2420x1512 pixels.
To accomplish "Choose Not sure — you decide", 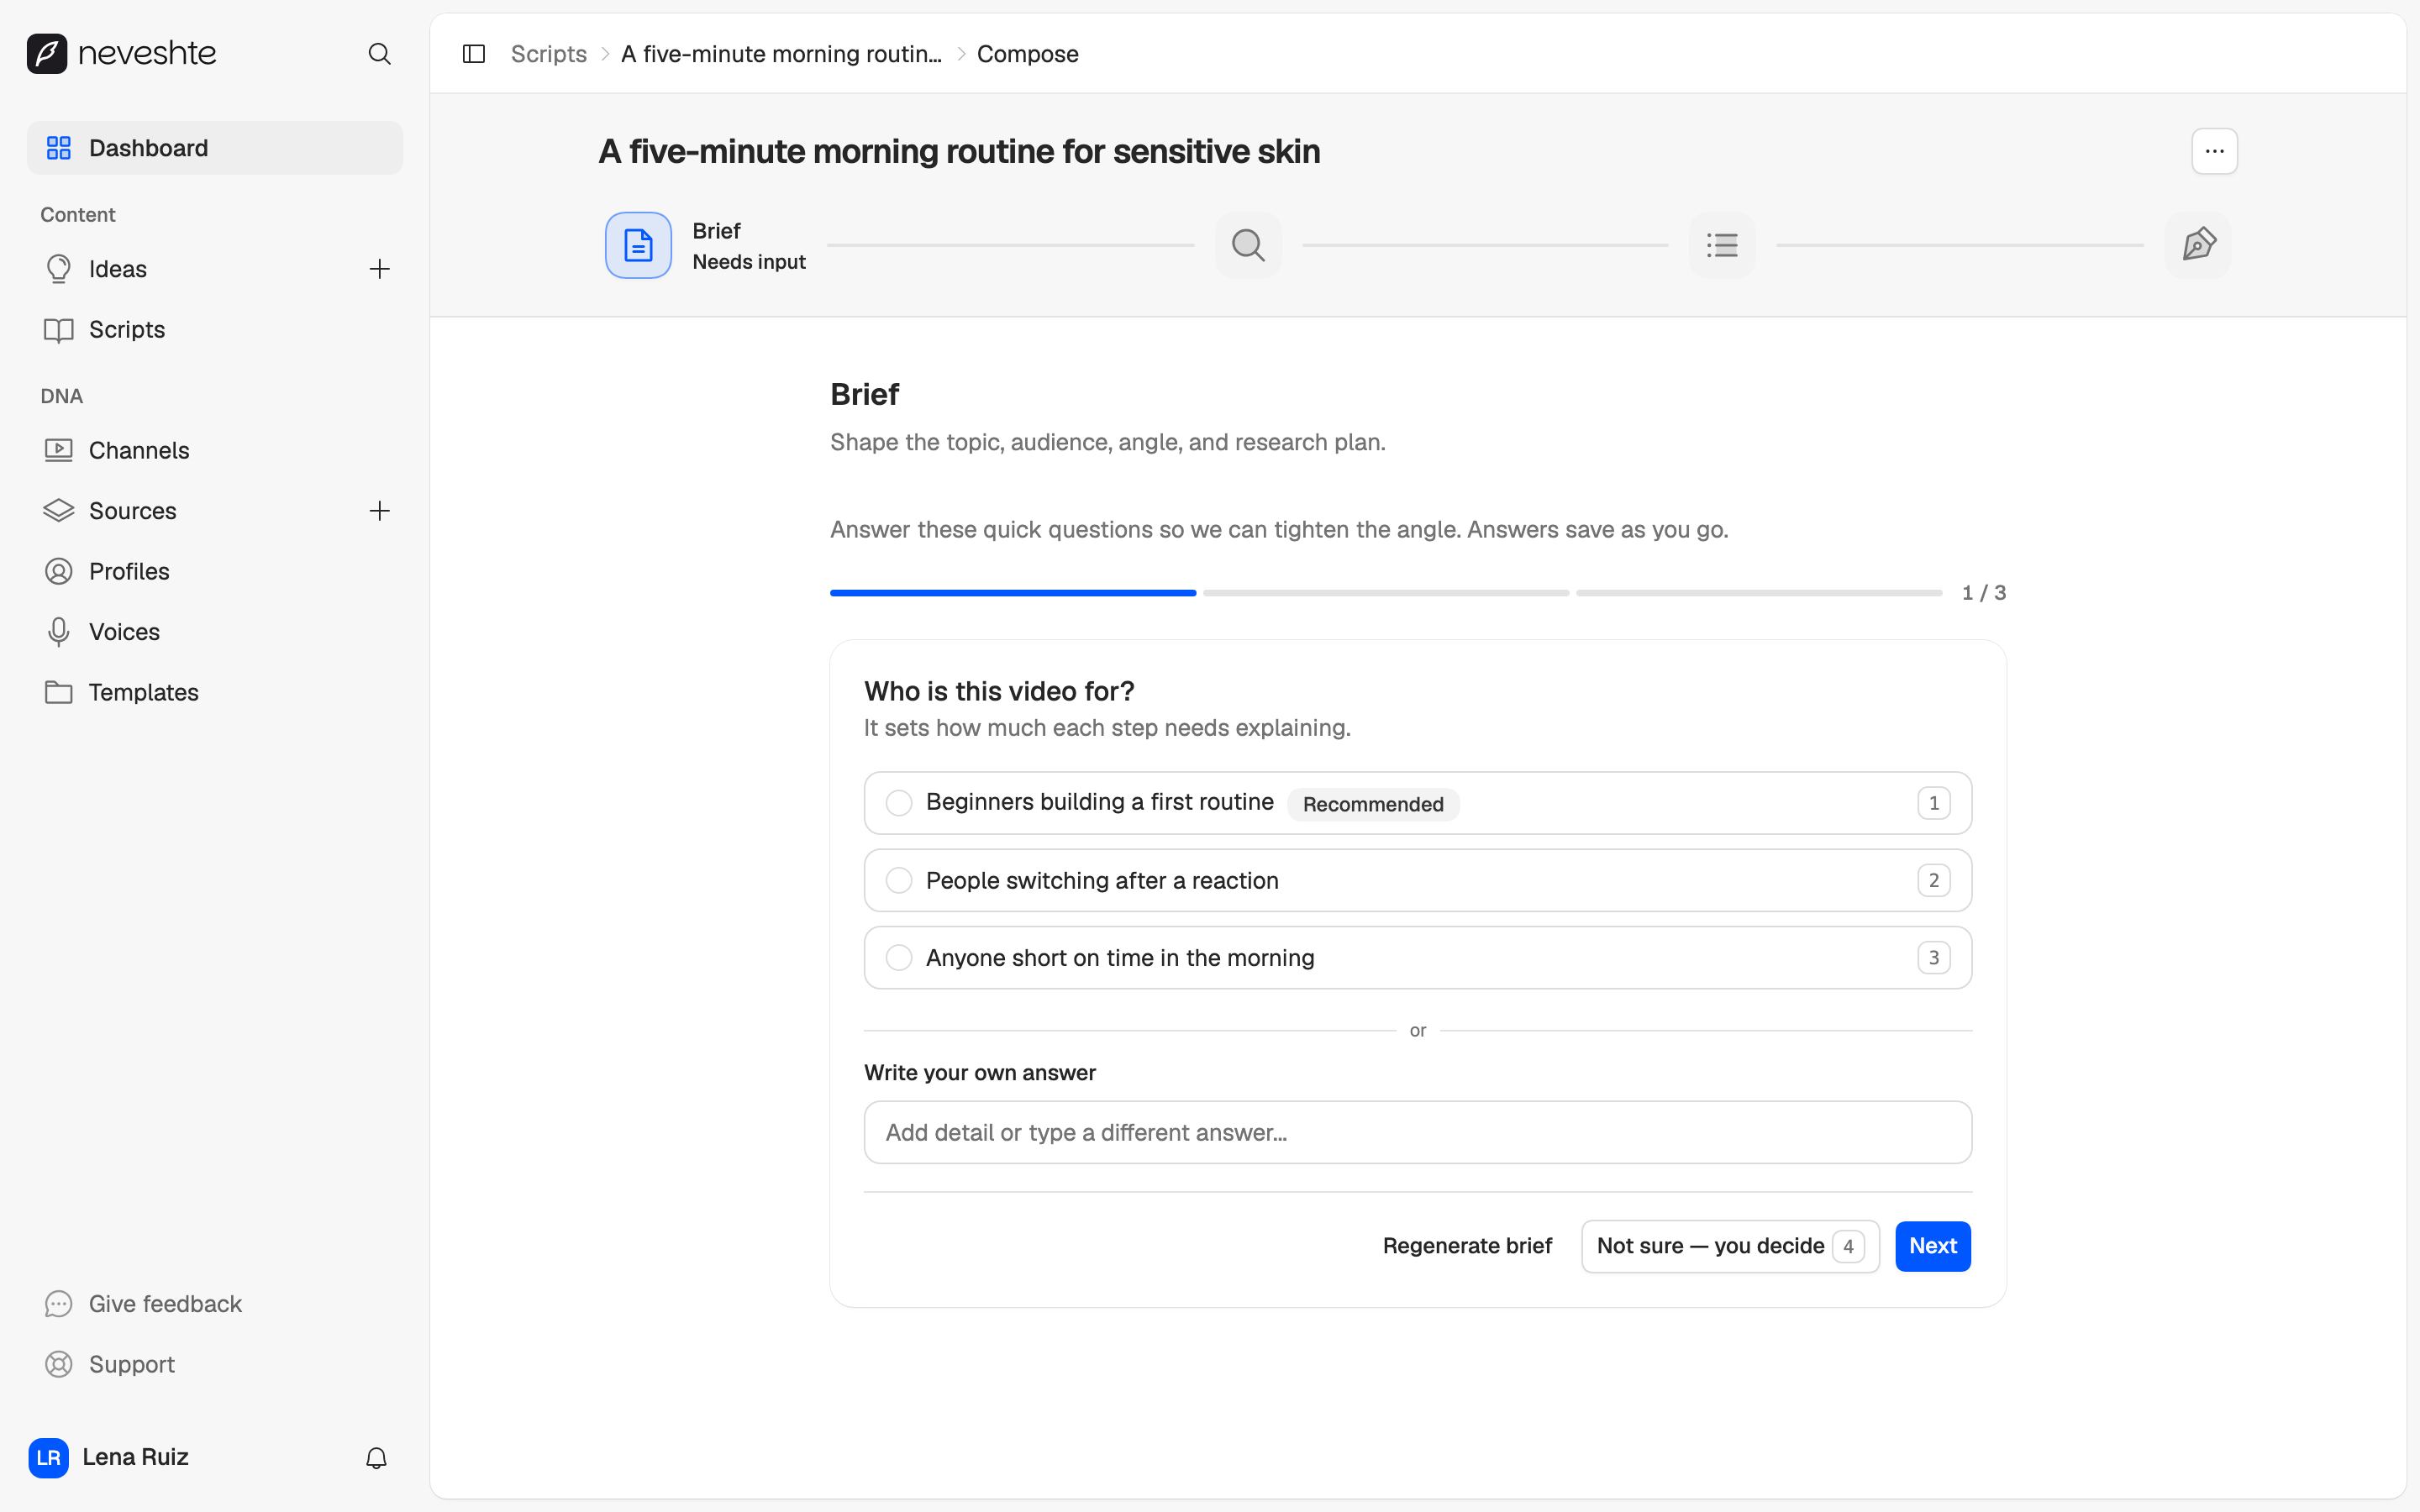I will click(1730, 1246).
